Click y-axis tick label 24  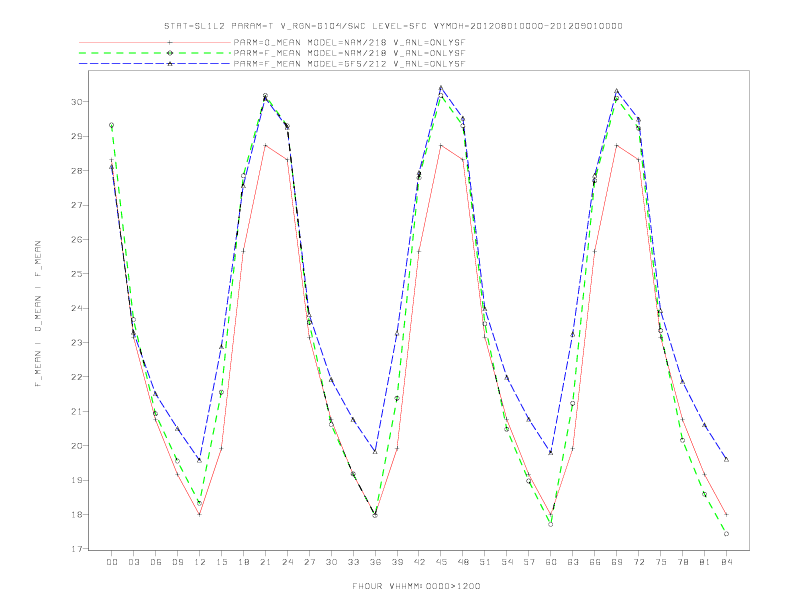77,308
